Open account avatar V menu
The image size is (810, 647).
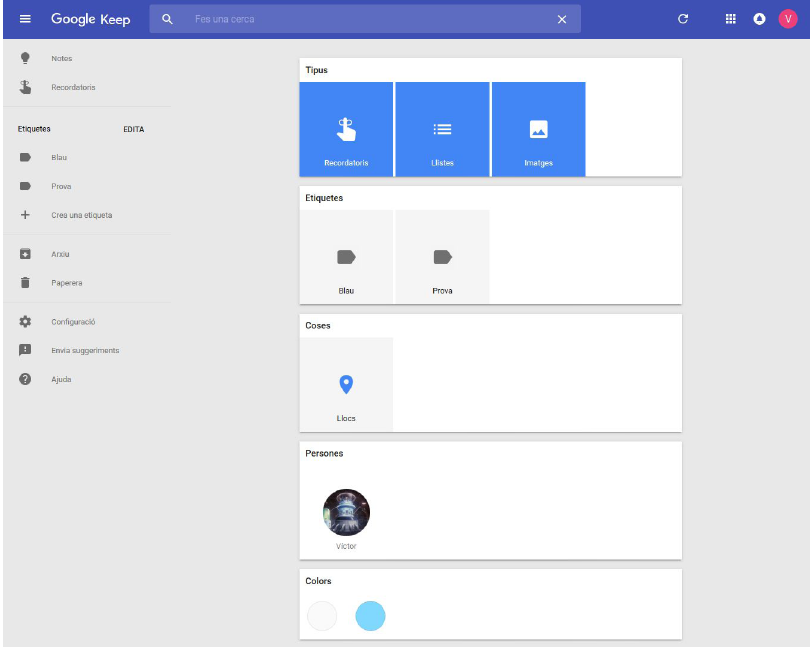[788, 19]
